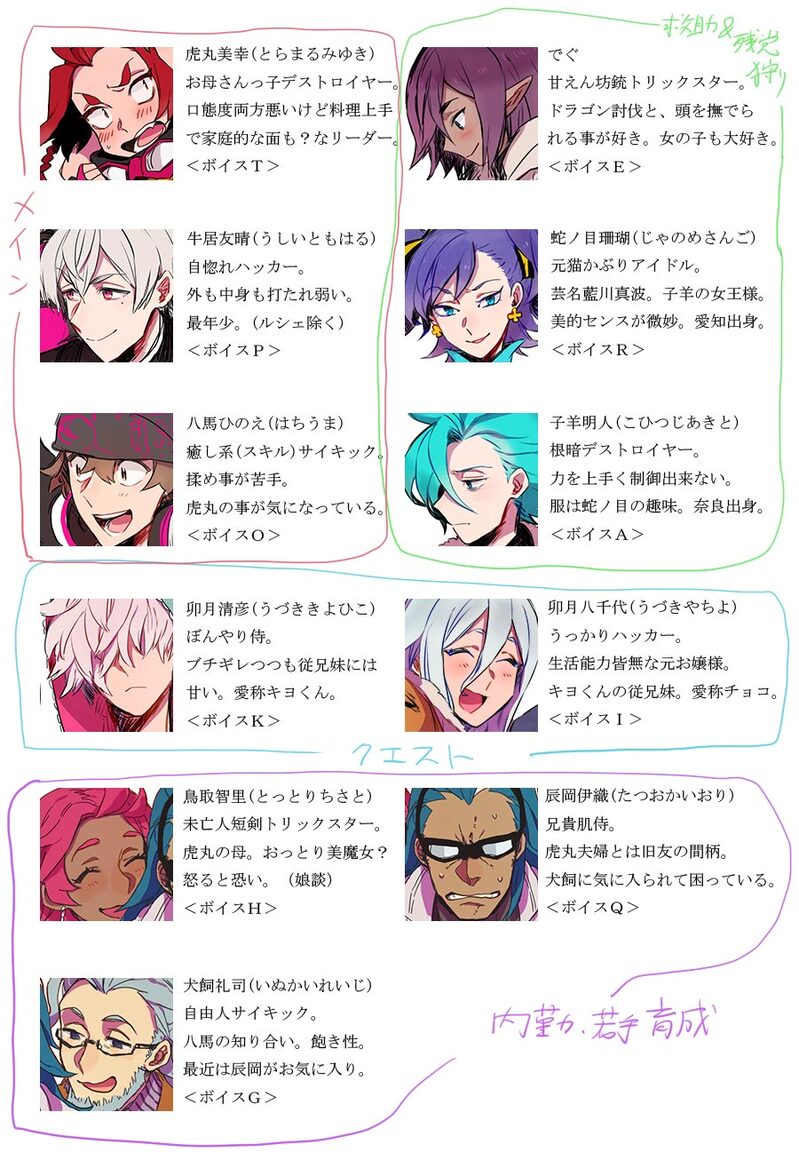The width and height of the screenshot is (799, 1168).
Task: Click the blue クエスト handwritten label
Action: (412, 755)
